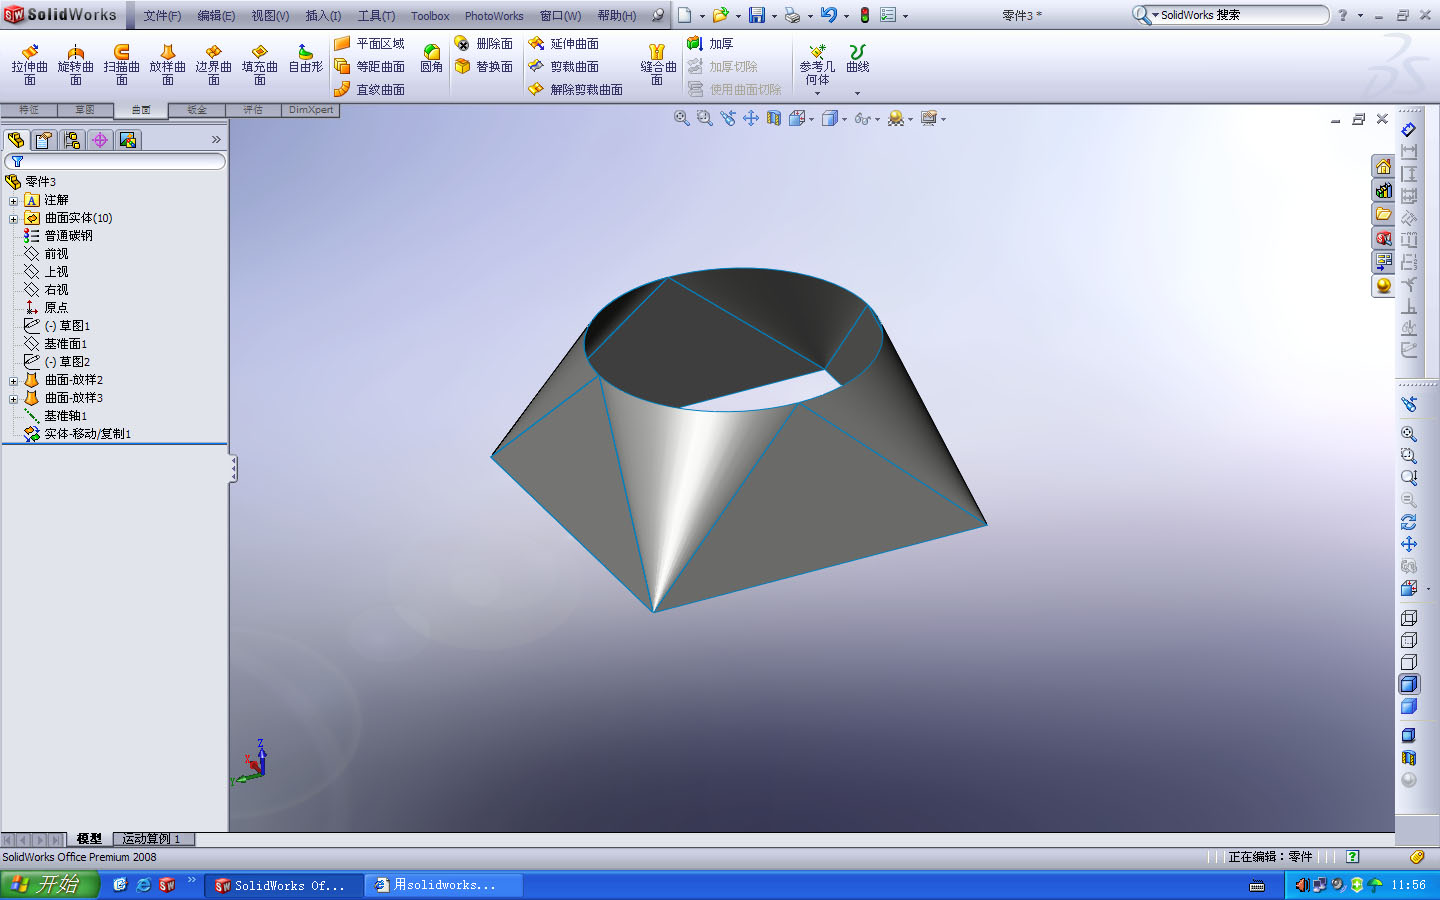
Task: Choose the 放样曲面 lofted surface tool
Action: point(168,65)
